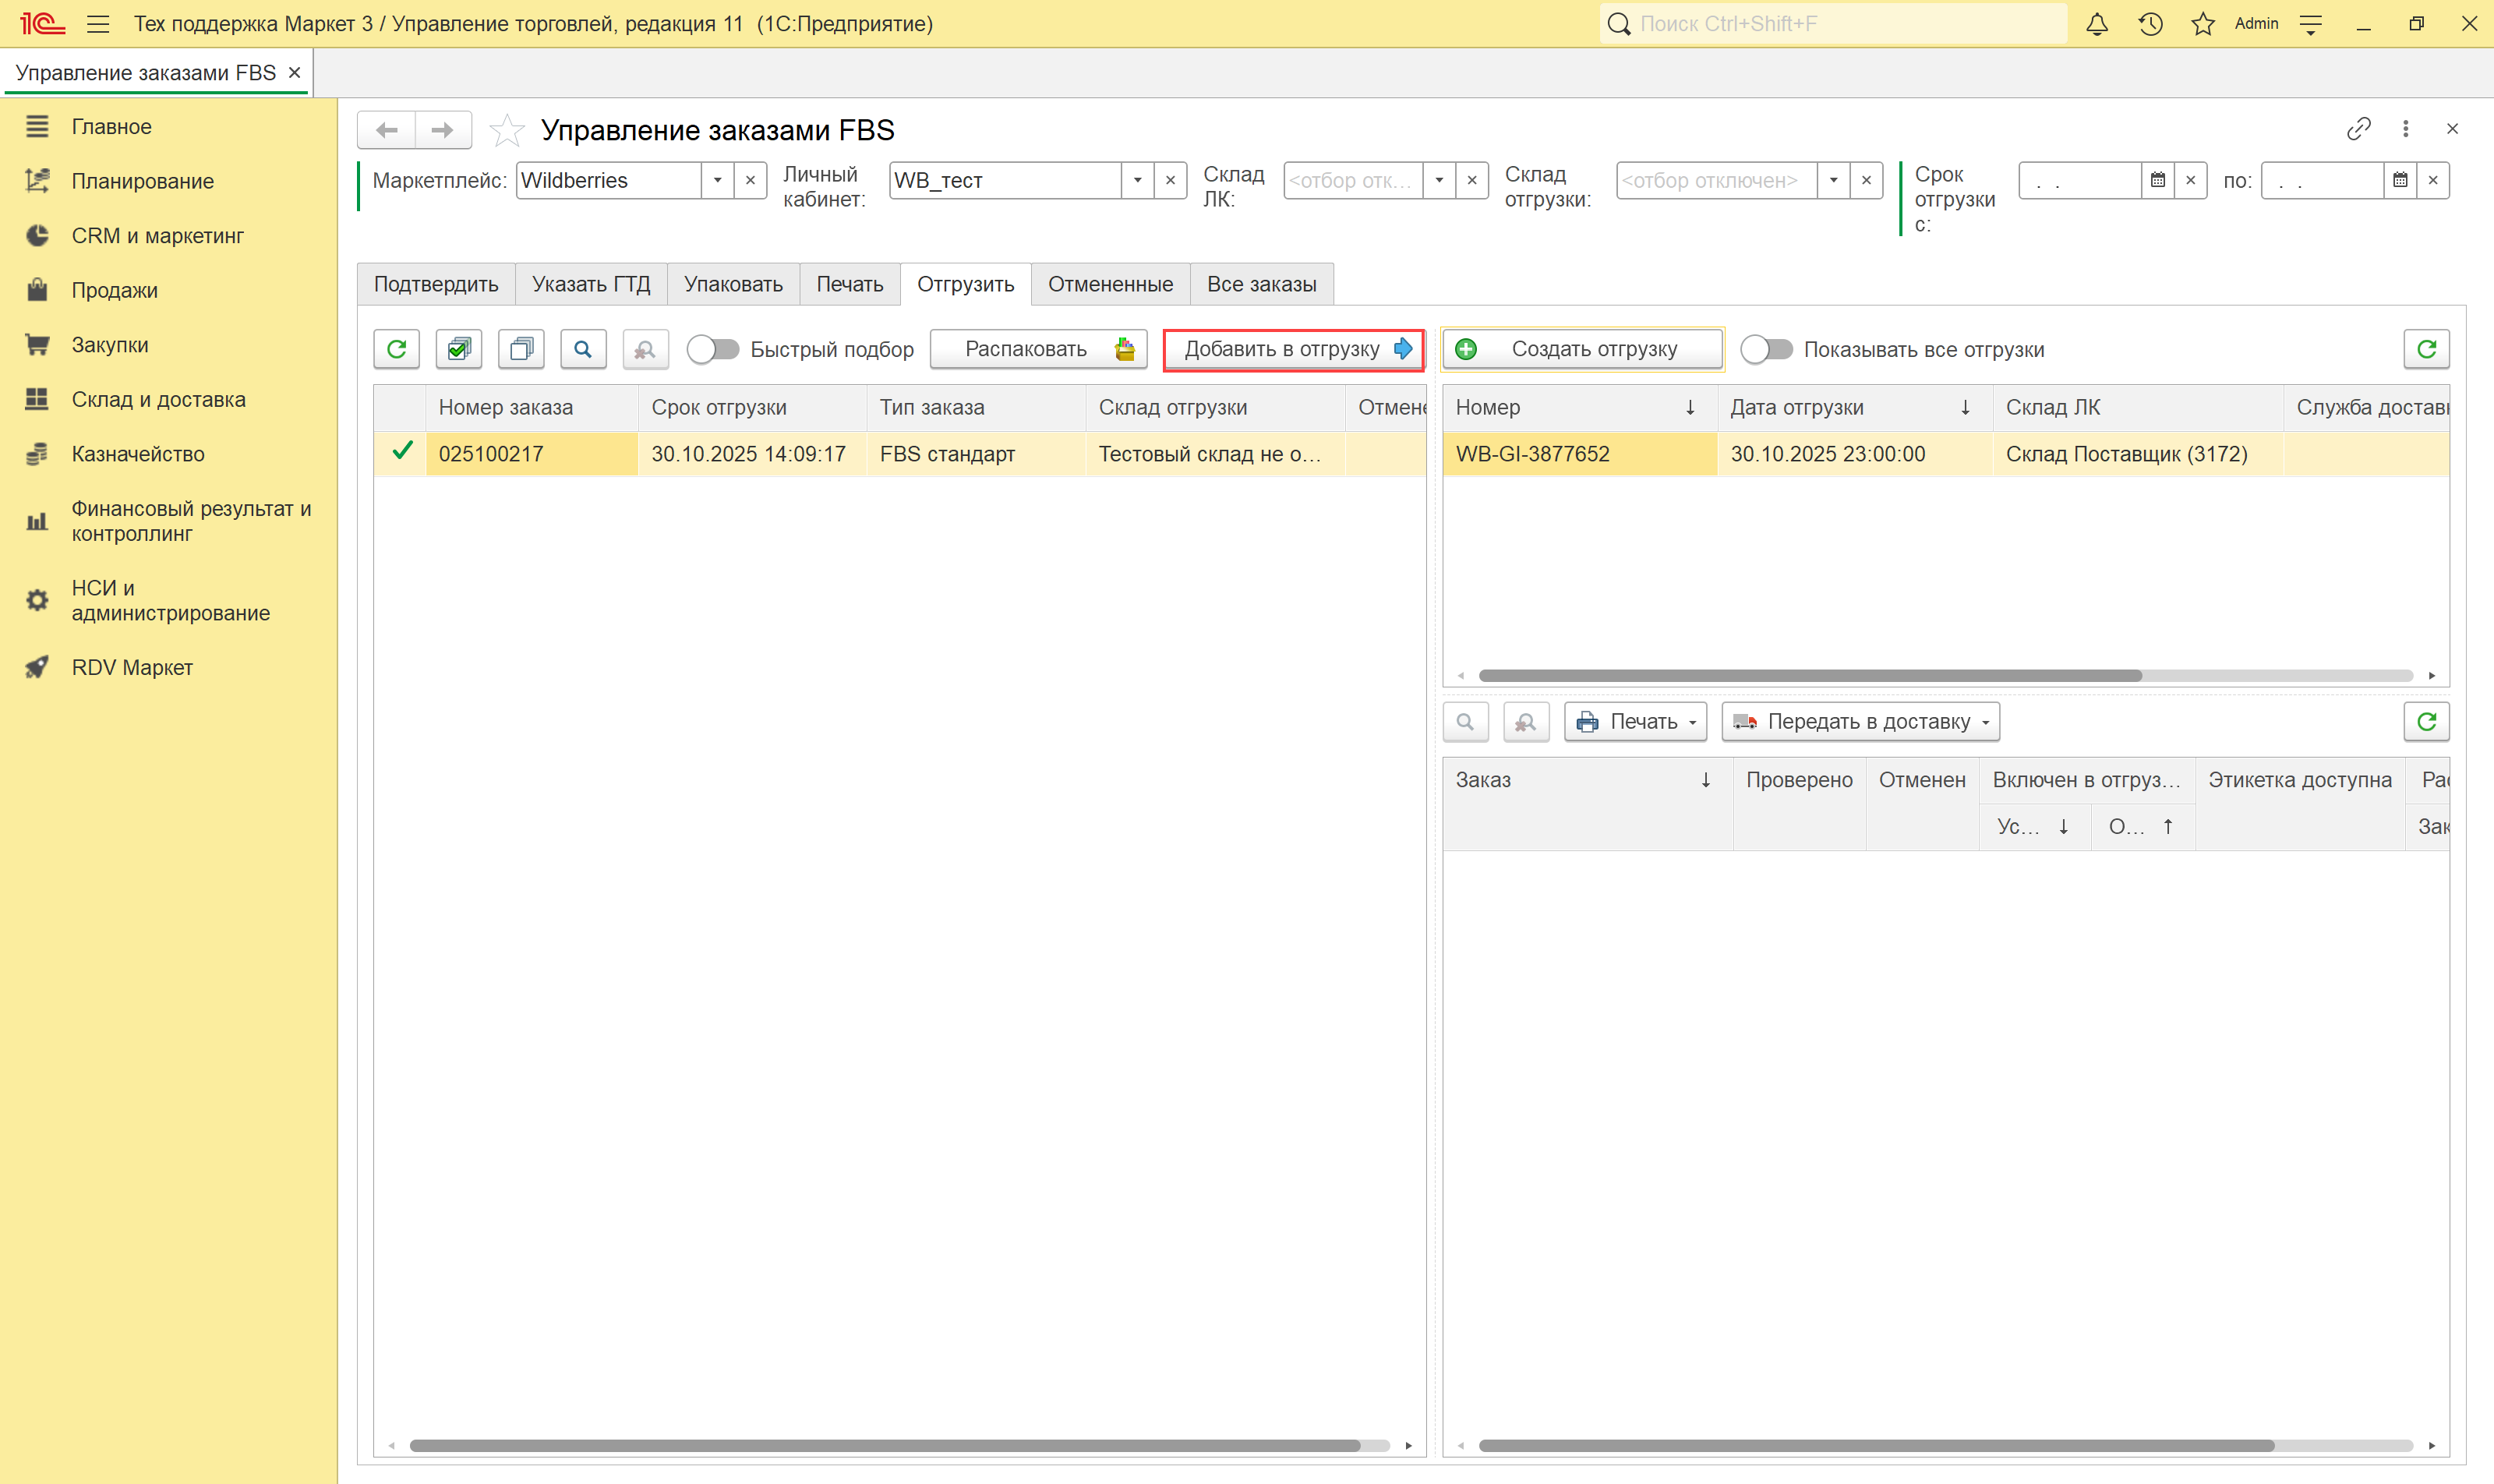
Task: Click the Создать отгрузку button
Action: coord(1582,349)
